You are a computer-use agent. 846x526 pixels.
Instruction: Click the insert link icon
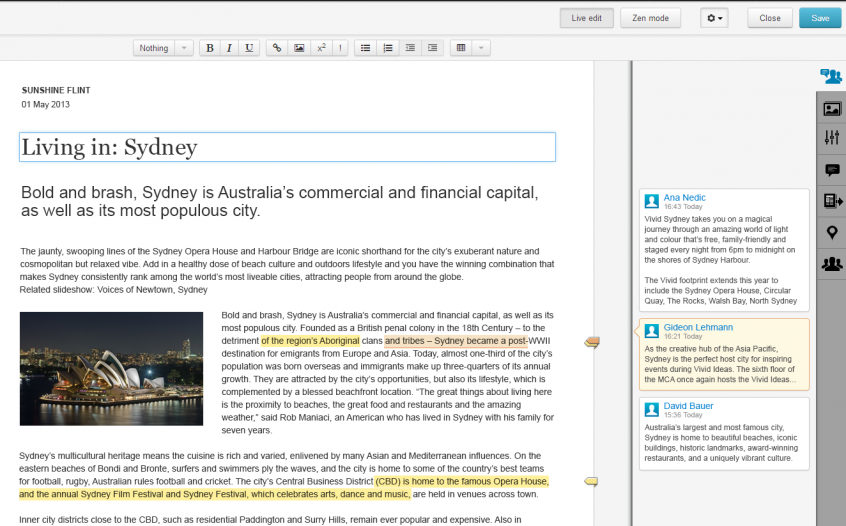277,48
